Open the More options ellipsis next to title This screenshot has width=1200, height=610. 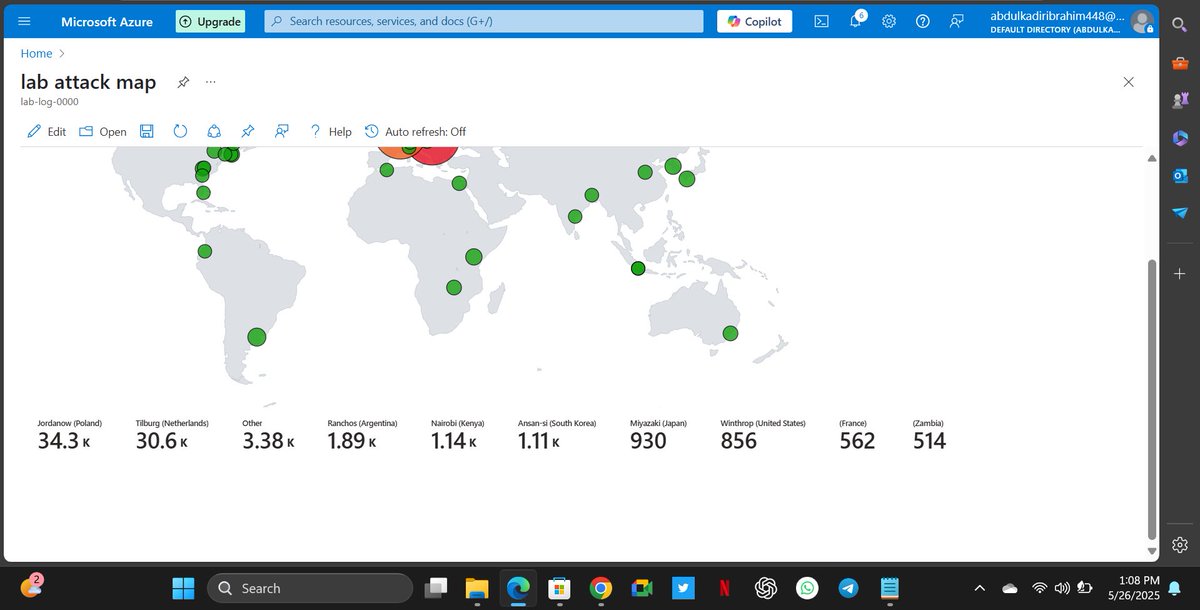point(210,82)
